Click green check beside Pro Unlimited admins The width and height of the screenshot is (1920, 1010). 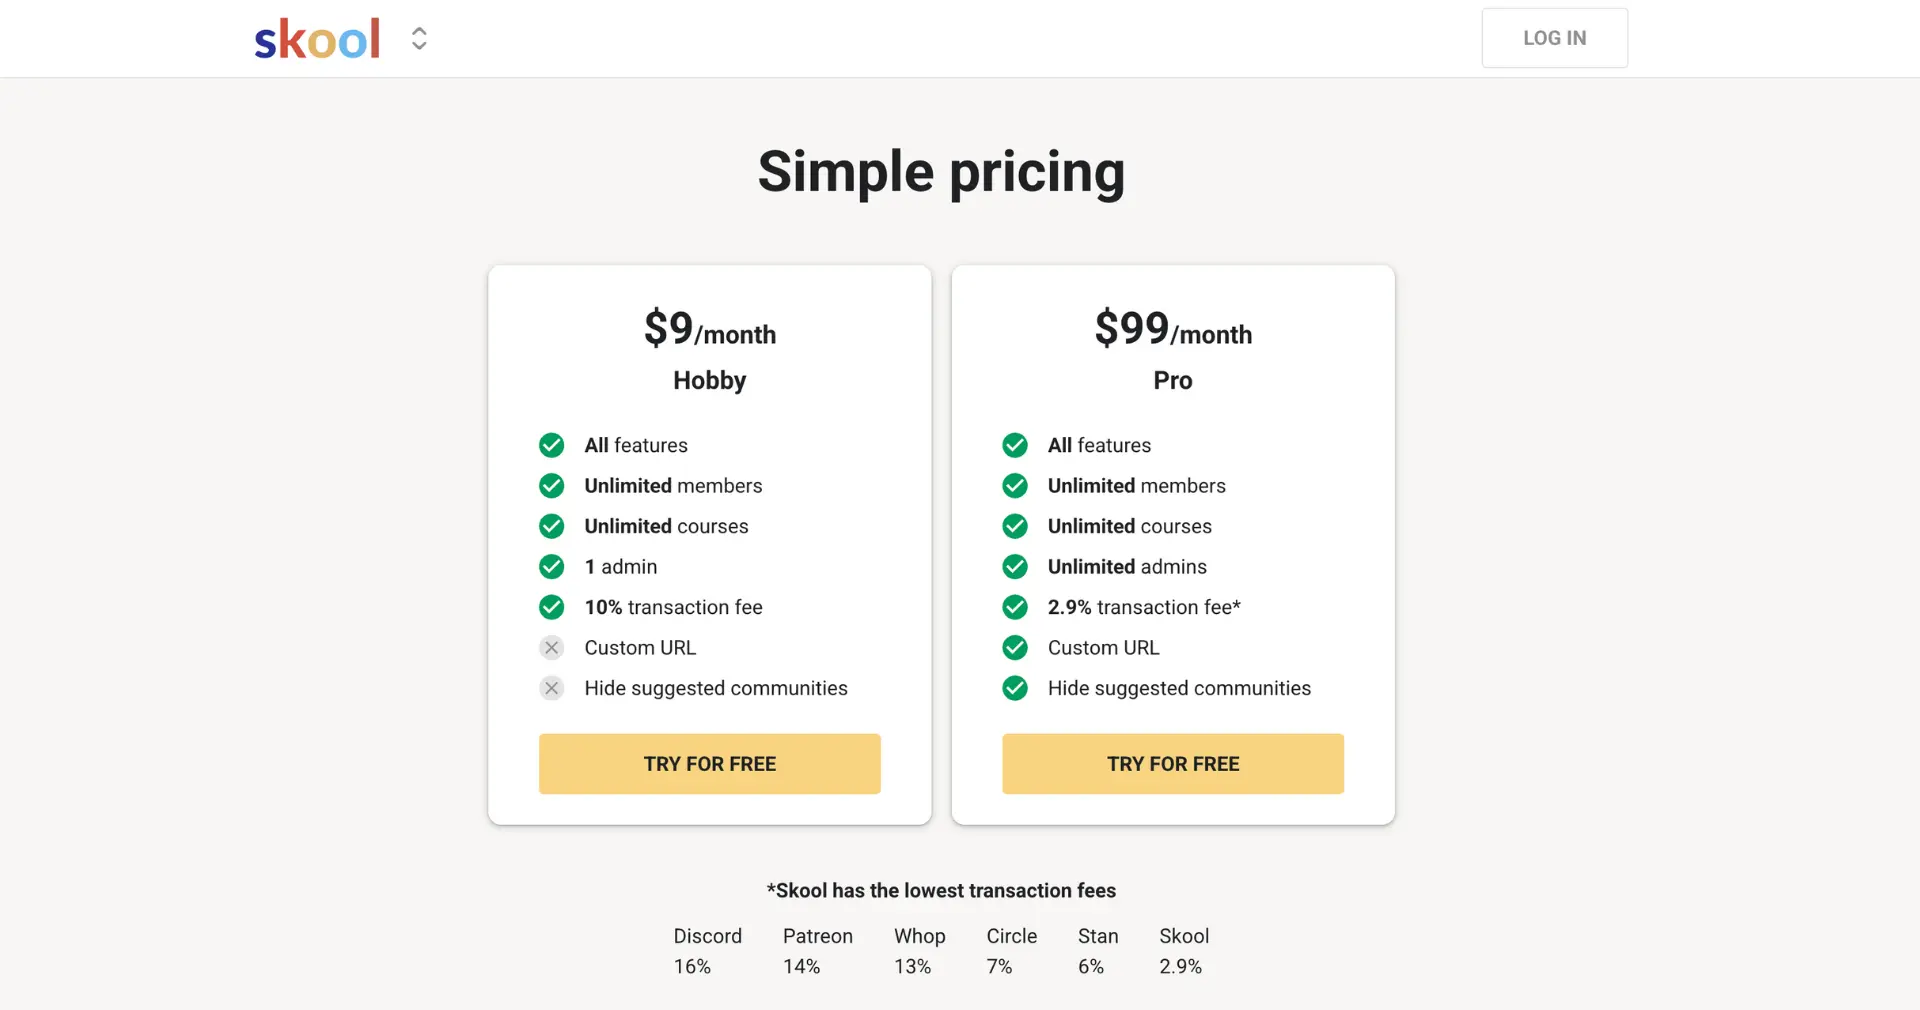pyautogui.click(x=1015, y=567)
